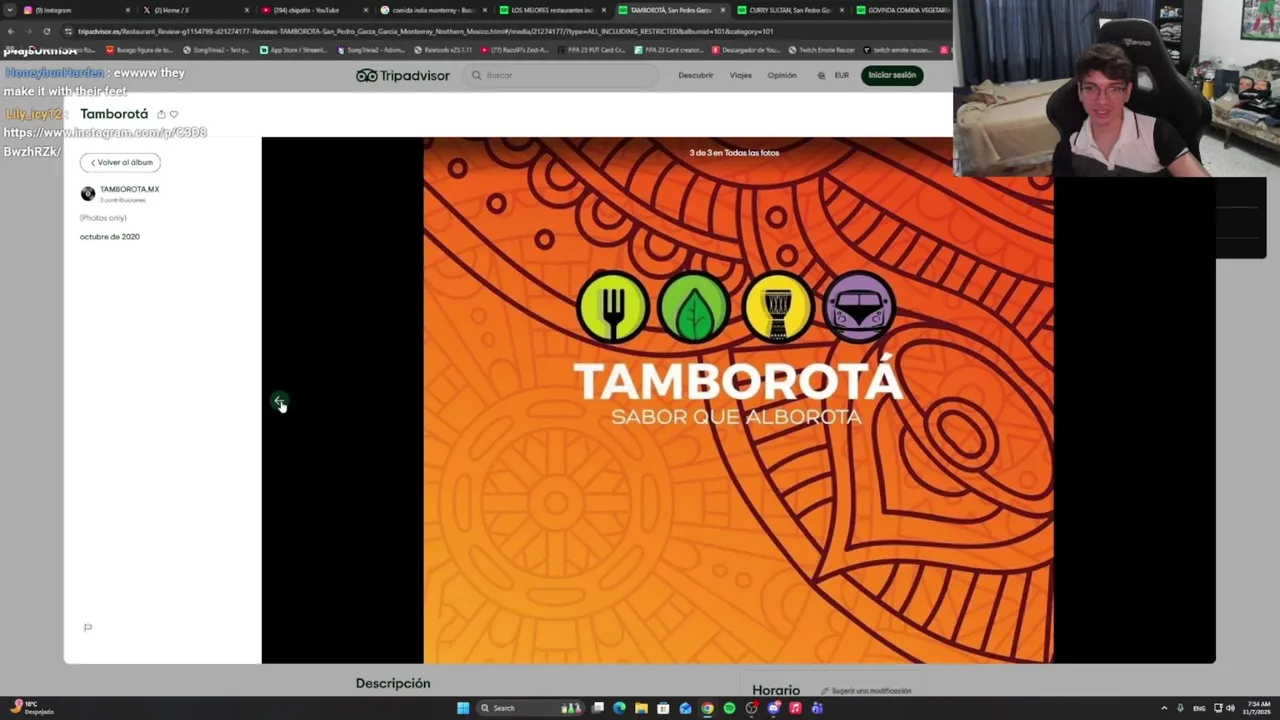Go back with the browser back arrow
1280x720 pixels.
pyautogui.click(x=11, y=31)
